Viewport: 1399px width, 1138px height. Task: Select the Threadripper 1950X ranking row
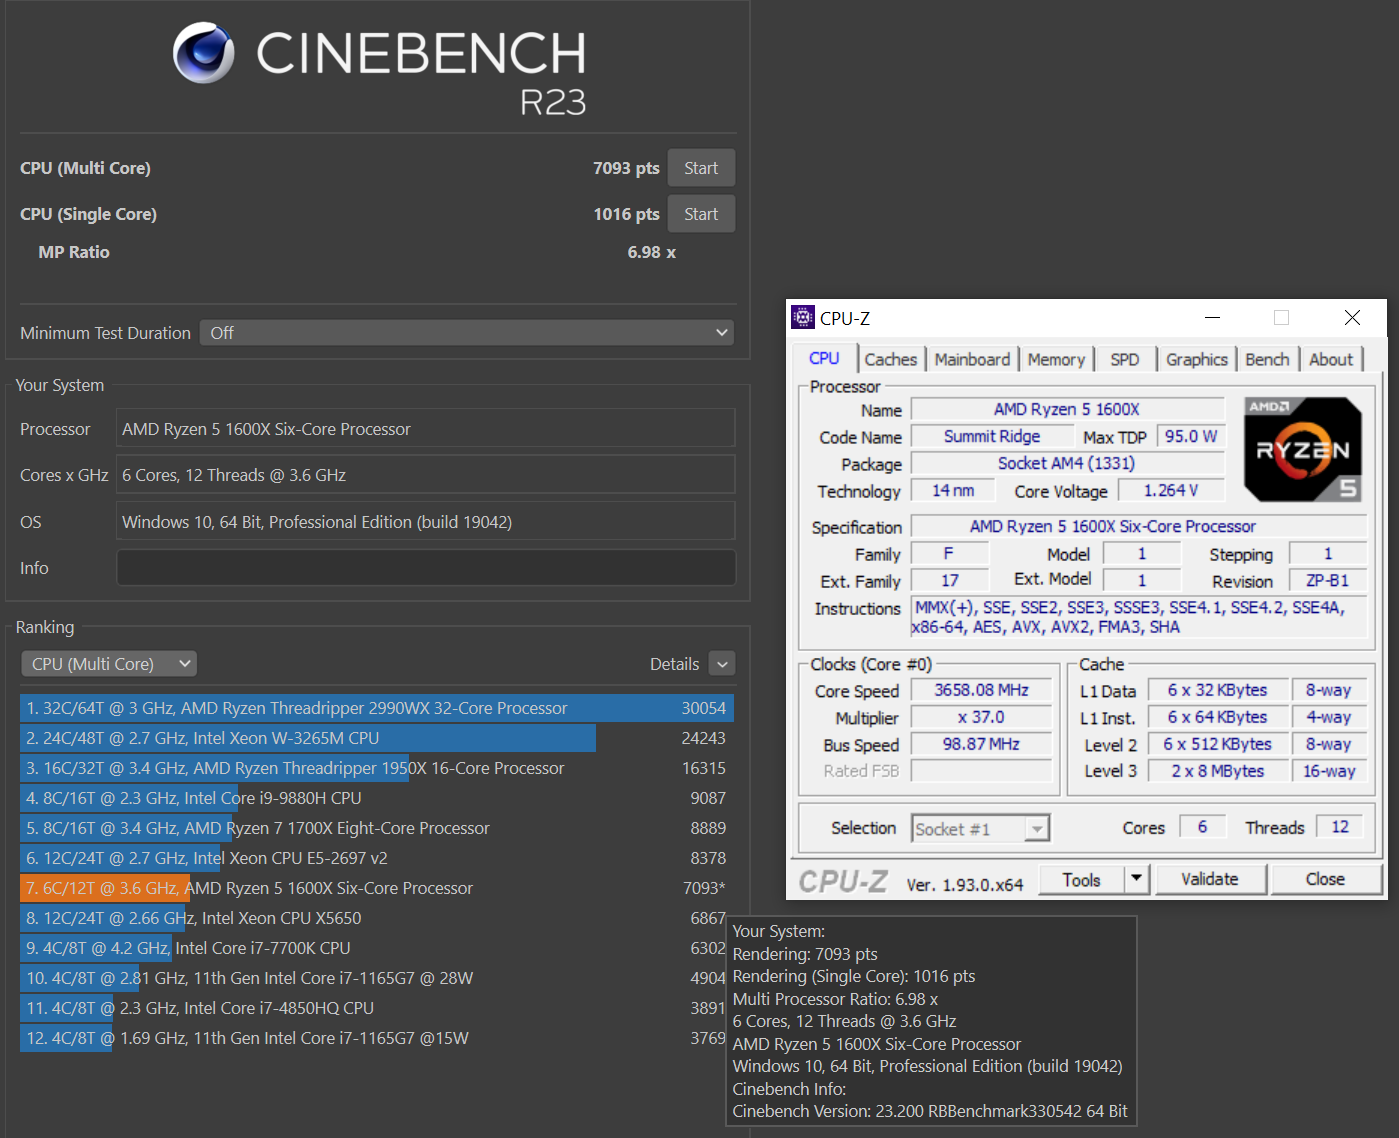click(x=377, y=768)
